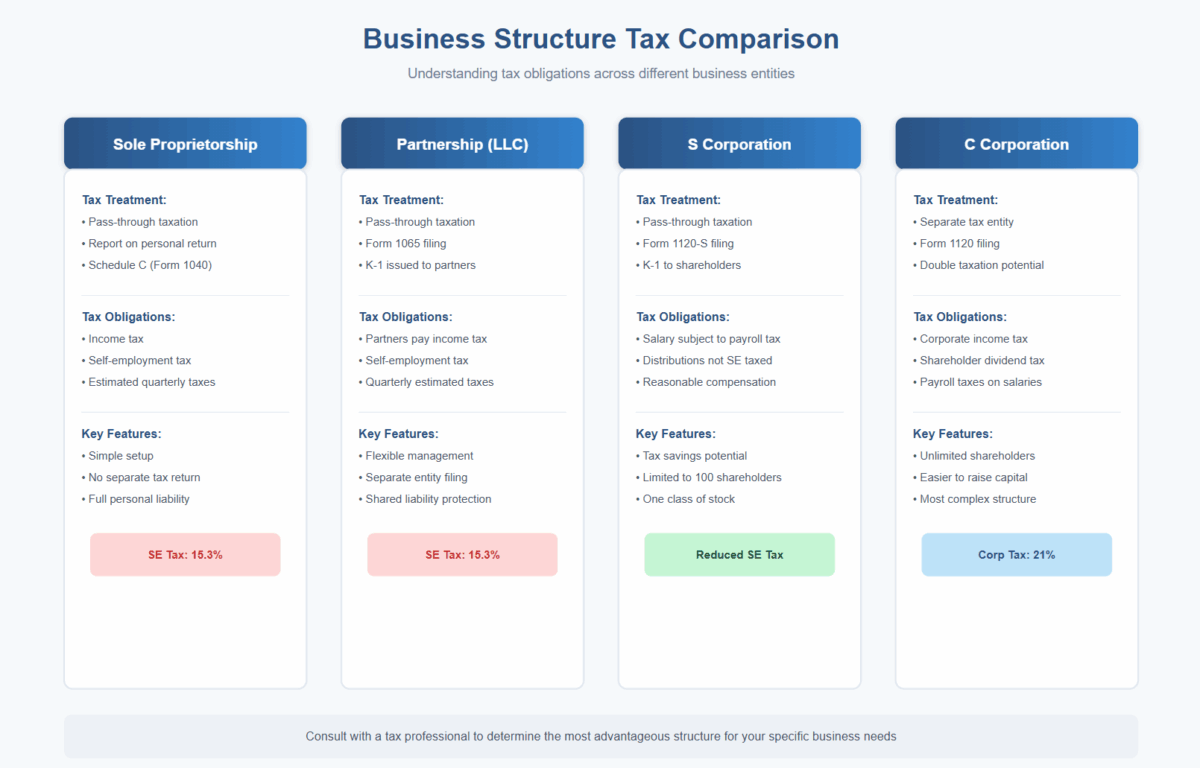This screenshot has width=1200, height=768.
Task: Open the S Corporation header
Action: (x=739, y=144)
